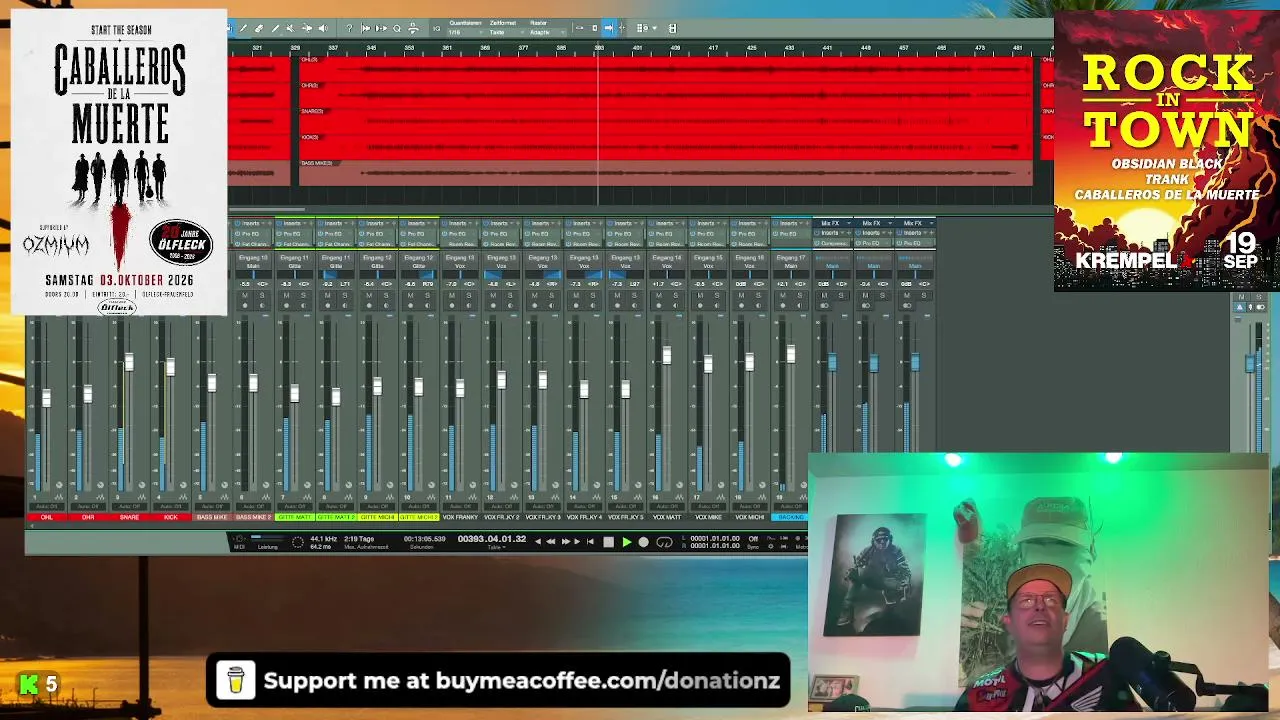The height and width of the screenshot is (720, 1280).
Task: Mute the VOX MICHI channel
Action: pos(740,296)
